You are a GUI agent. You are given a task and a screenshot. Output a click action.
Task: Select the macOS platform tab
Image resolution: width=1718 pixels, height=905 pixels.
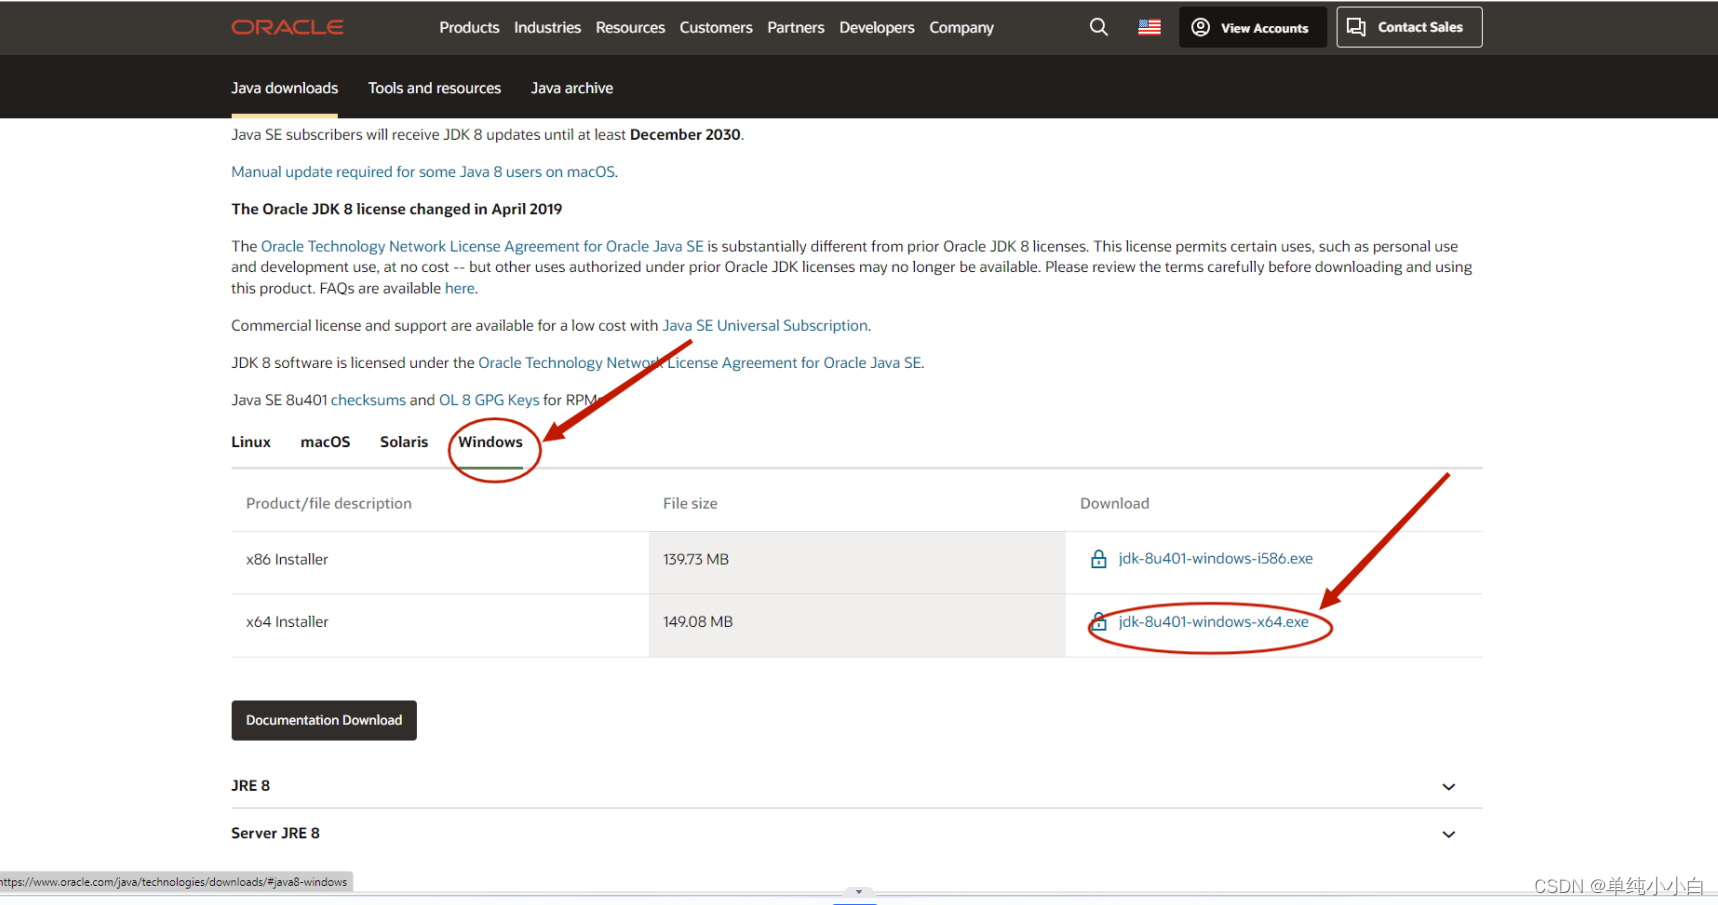coord(325,442)
